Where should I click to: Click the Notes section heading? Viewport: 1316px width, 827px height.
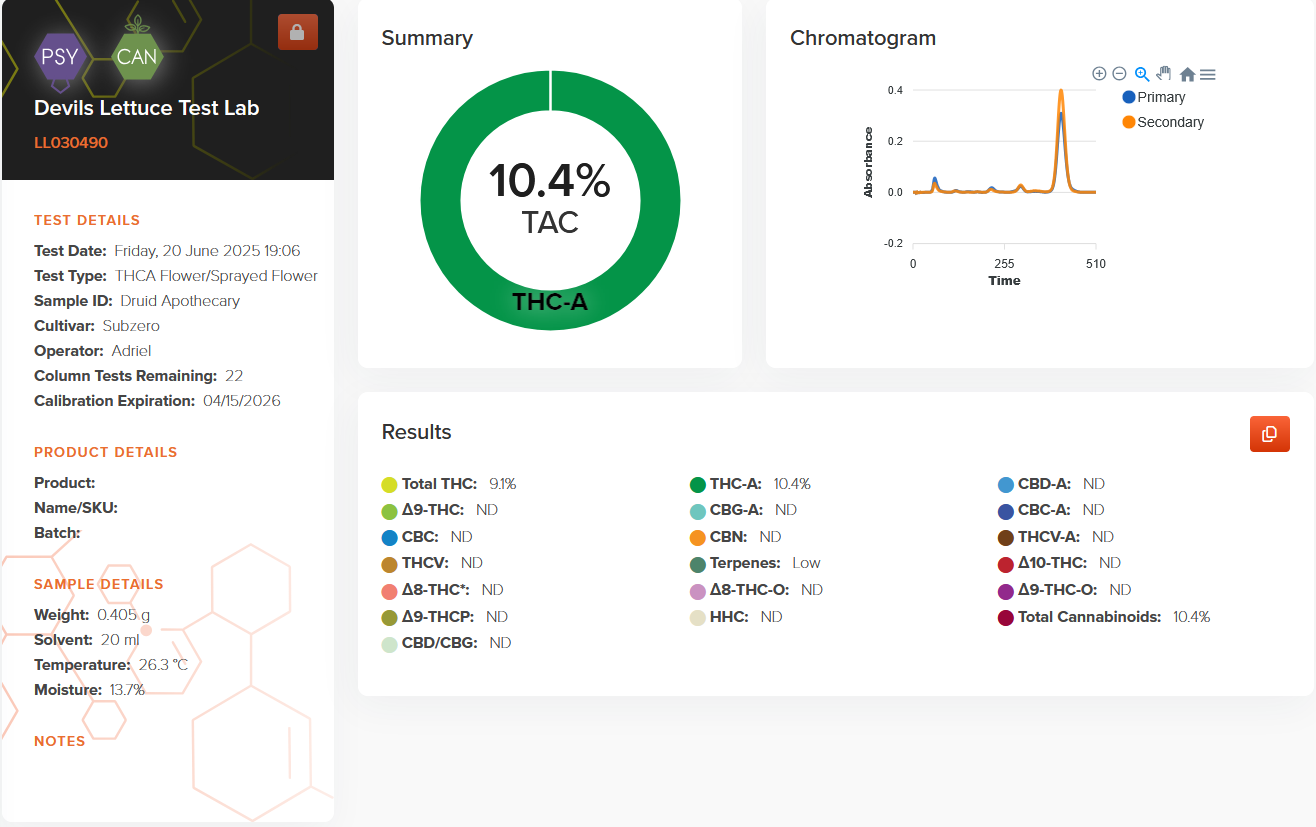tap(59, 741)
